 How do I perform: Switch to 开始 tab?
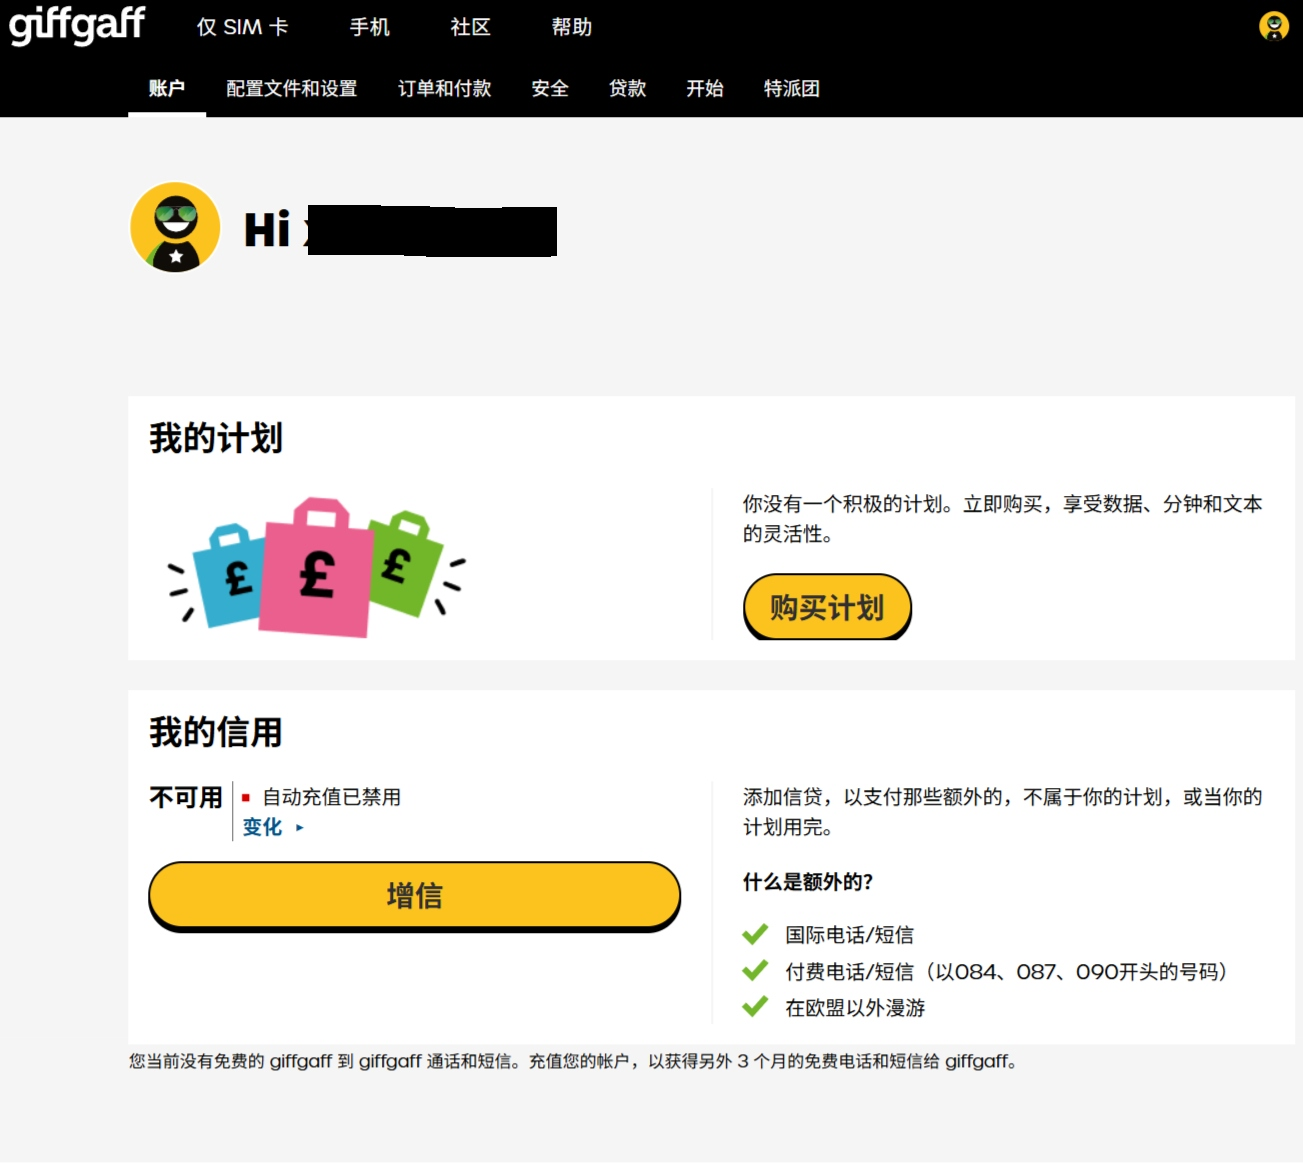click(x=704, y=88)
